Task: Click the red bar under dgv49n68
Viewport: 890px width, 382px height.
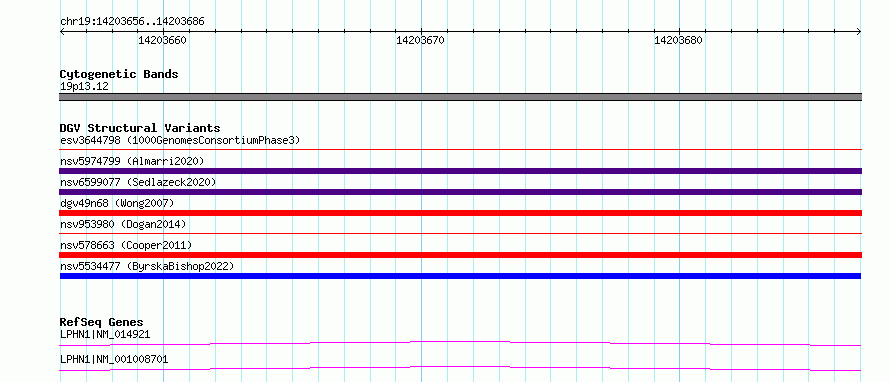Action: point(460,213)
